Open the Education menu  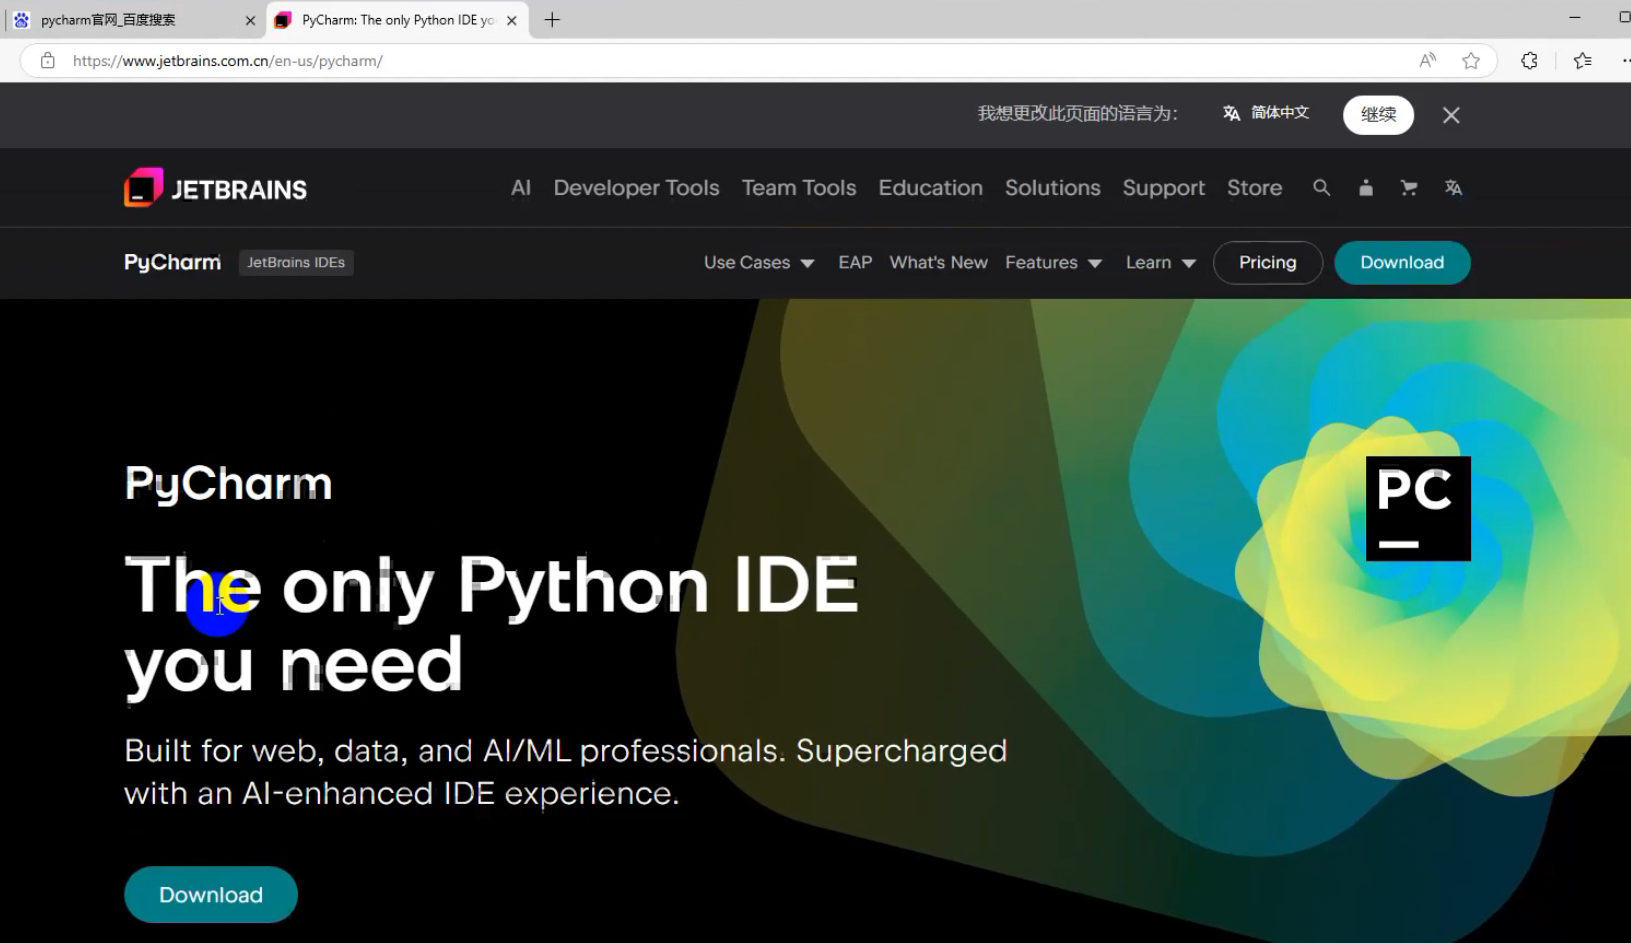click(x=931, y=188)
